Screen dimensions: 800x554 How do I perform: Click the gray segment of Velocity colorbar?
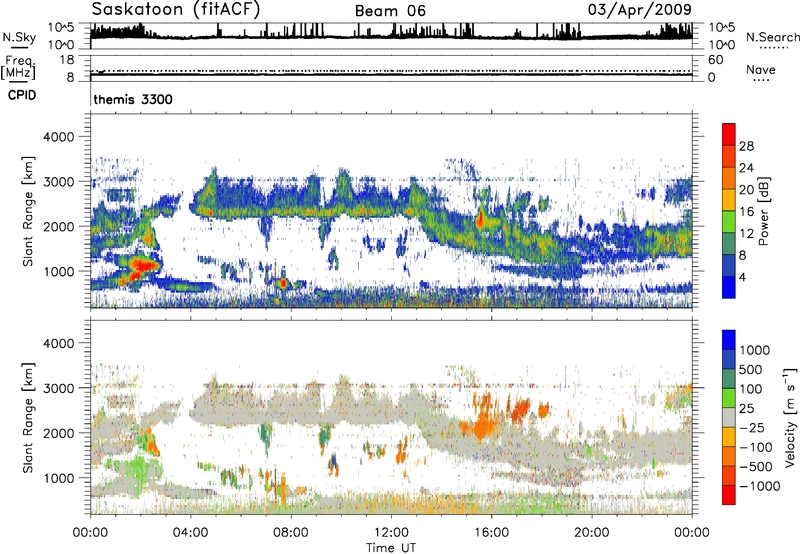tap(729, 418)
